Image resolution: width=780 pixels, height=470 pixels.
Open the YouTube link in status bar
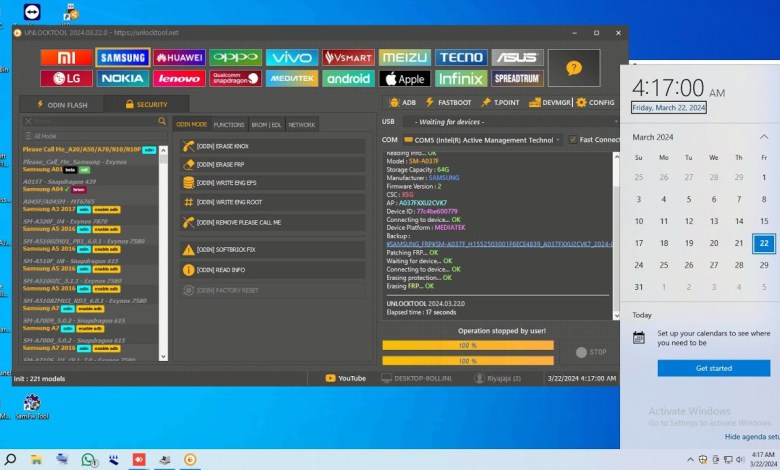tap(345, 378)
